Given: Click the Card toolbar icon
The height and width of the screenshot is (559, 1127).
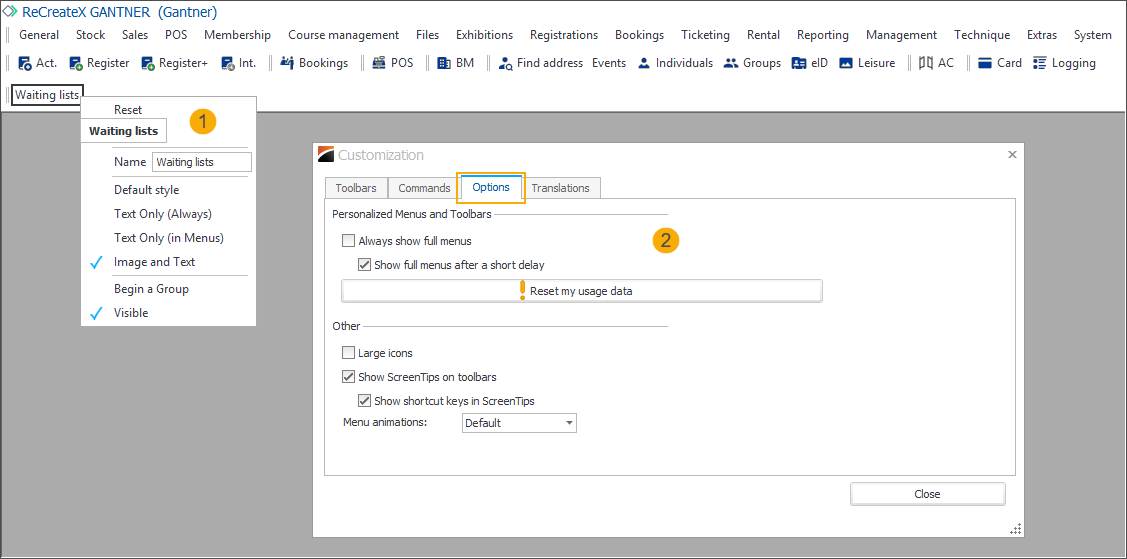Looking at the screenshot, I should pos(985,63).
